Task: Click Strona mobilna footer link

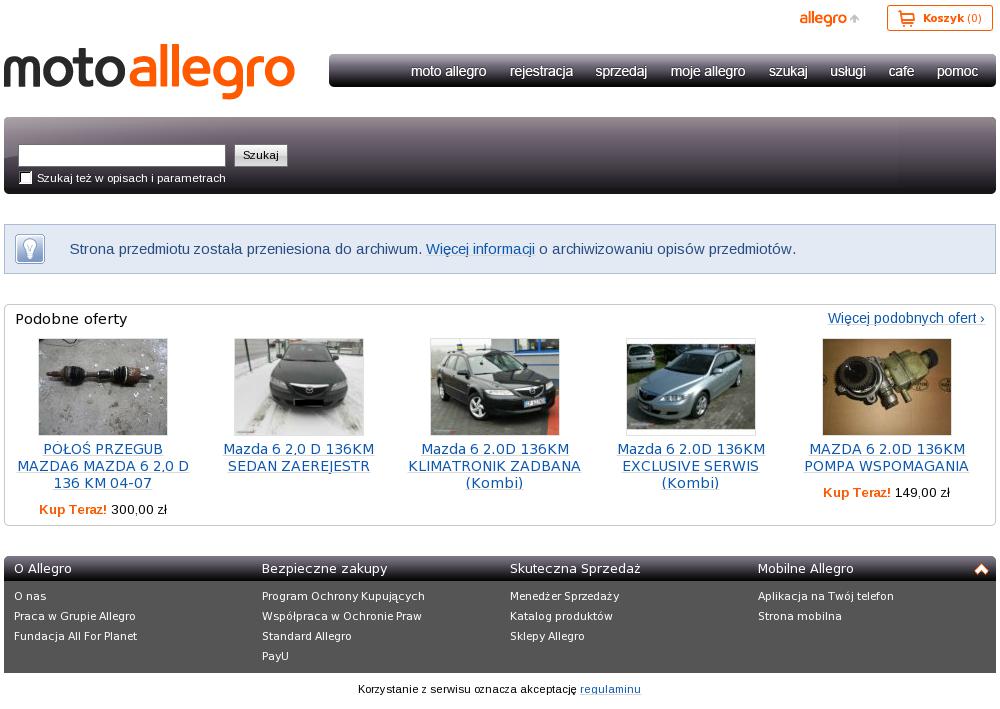Action: coord(800,616)
